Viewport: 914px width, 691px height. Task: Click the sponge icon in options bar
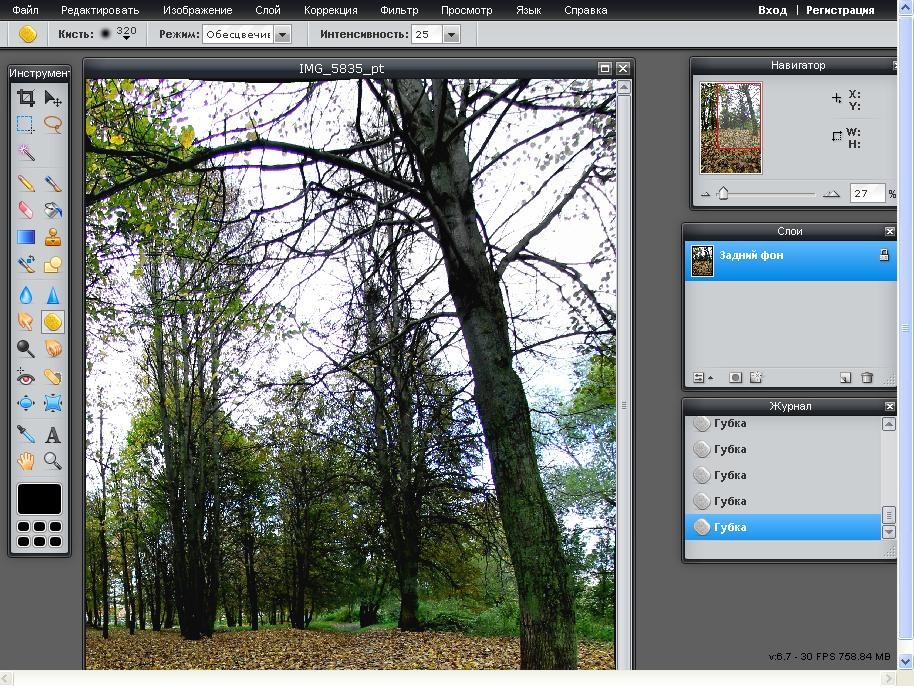pyautogui.click(x=27, y=34)
